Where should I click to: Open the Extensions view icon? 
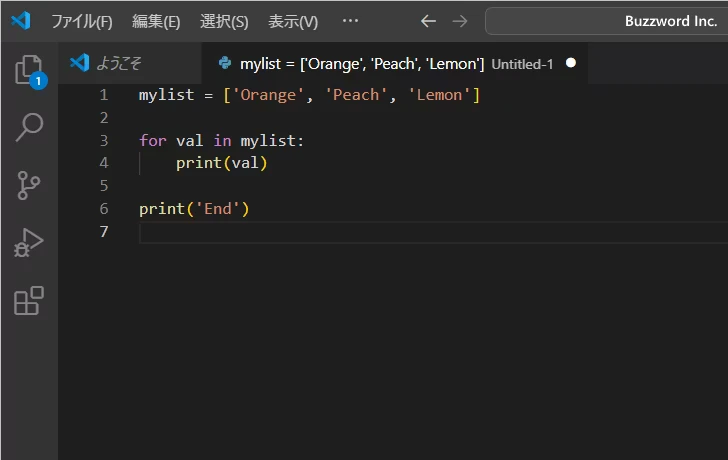29,300
